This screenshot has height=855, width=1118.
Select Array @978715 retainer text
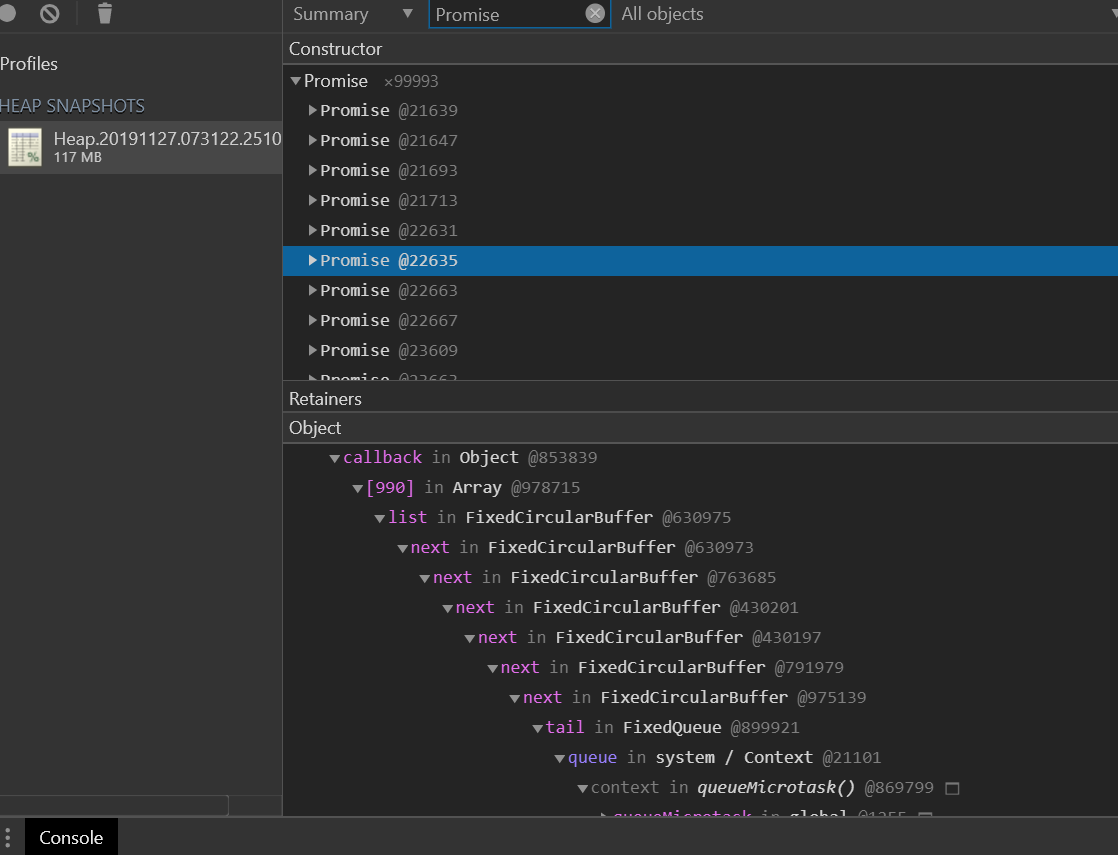pos(516,488)
